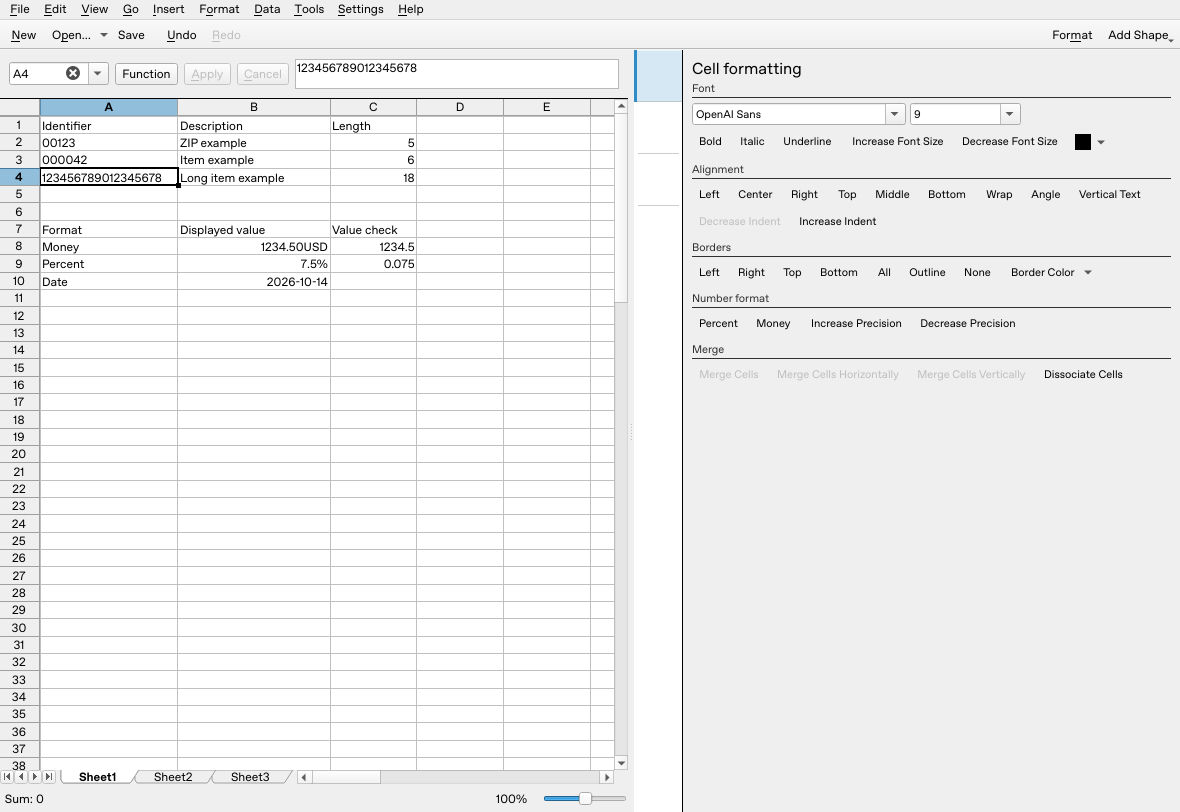Click the vertical scrollbar up arrow
This screenshot has height=812, width=1180.
click(x=622, y=107)
